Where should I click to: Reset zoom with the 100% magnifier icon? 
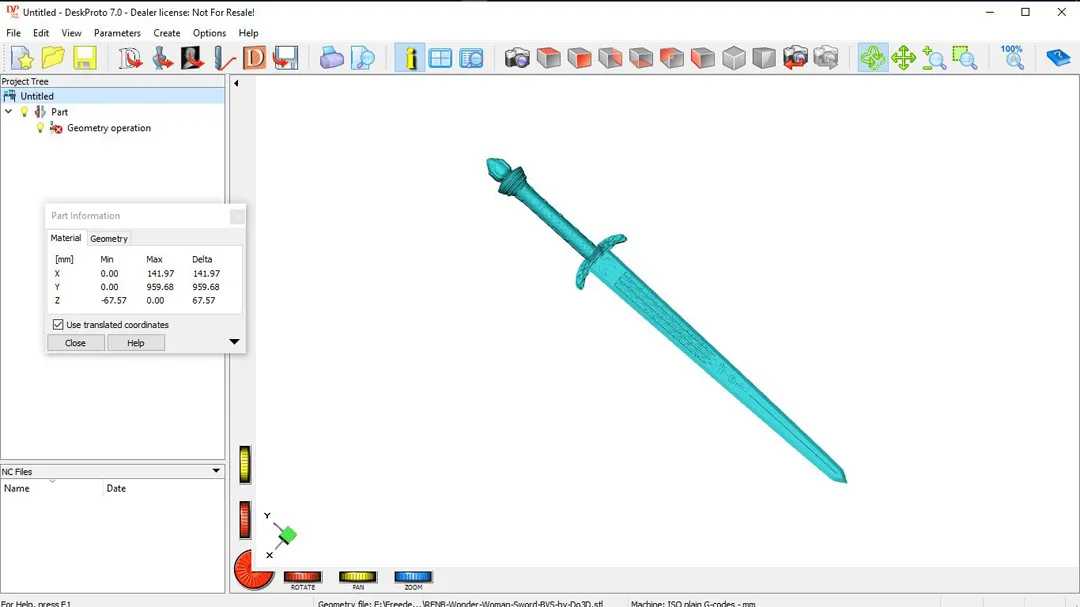1012,58
